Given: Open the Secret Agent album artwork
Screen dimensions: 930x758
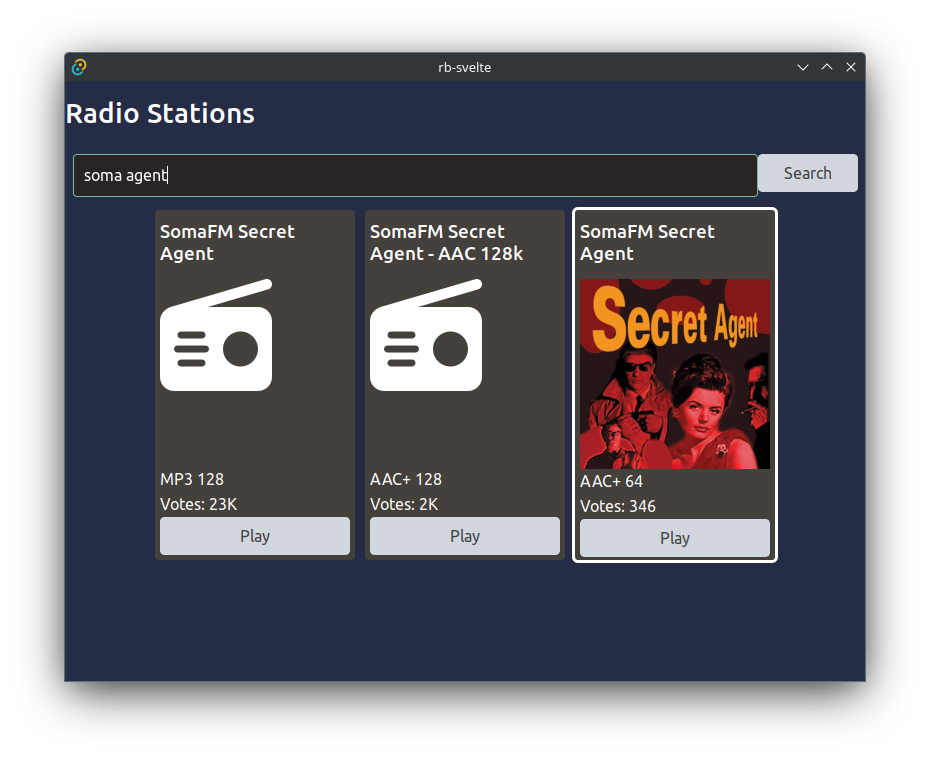Looking at the screenshot, I should coord(675,374).
